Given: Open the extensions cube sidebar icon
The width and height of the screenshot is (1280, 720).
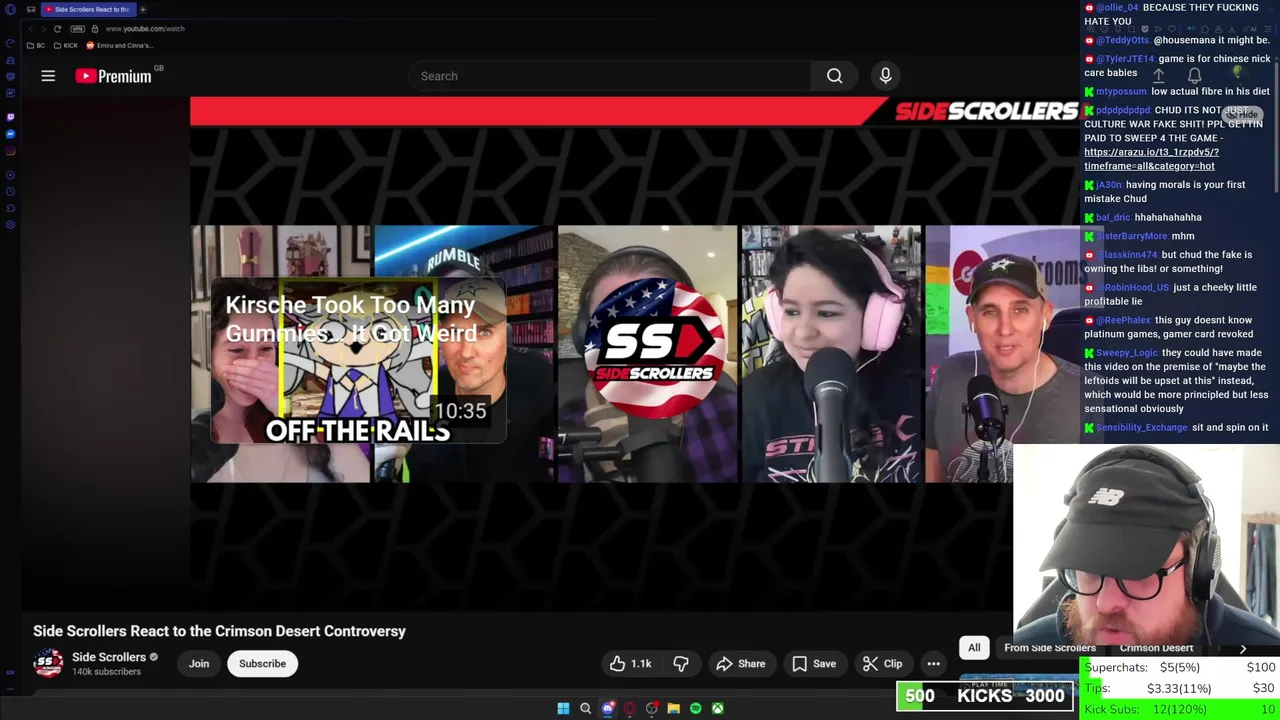Looking at the screenshot, I should point(10,208).
